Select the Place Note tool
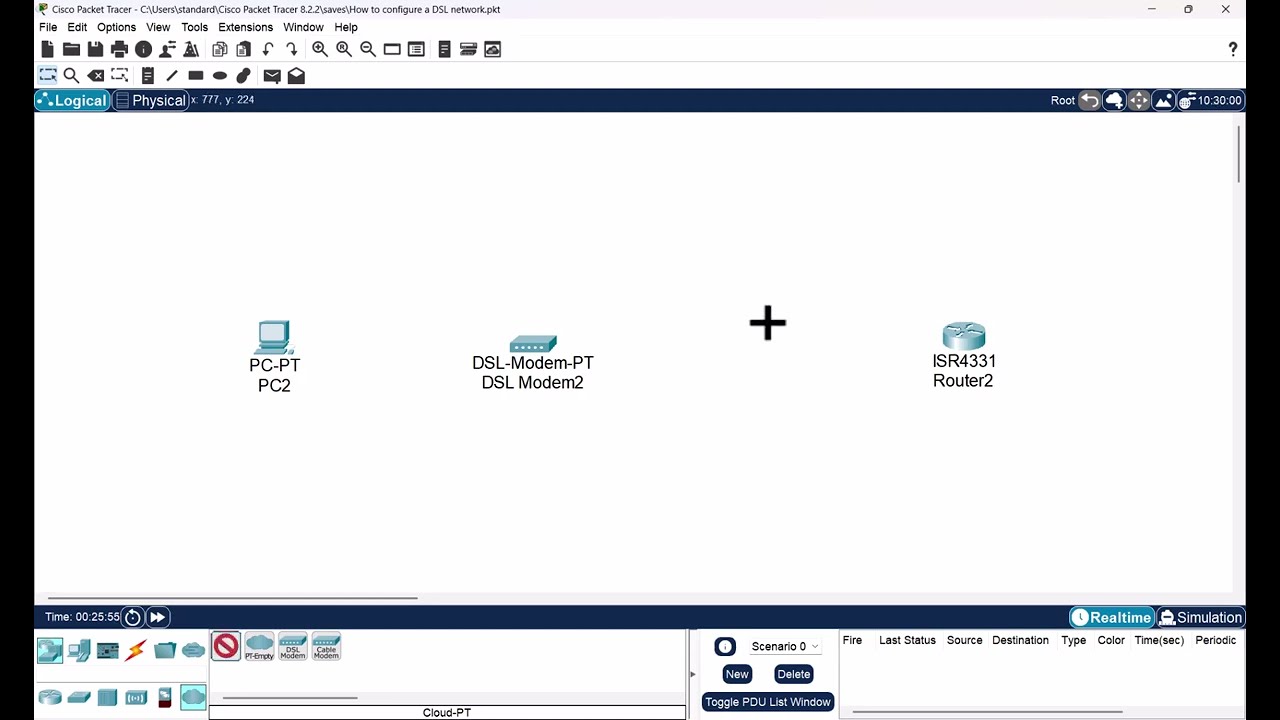1280x720 pixels. coord(147,75)
